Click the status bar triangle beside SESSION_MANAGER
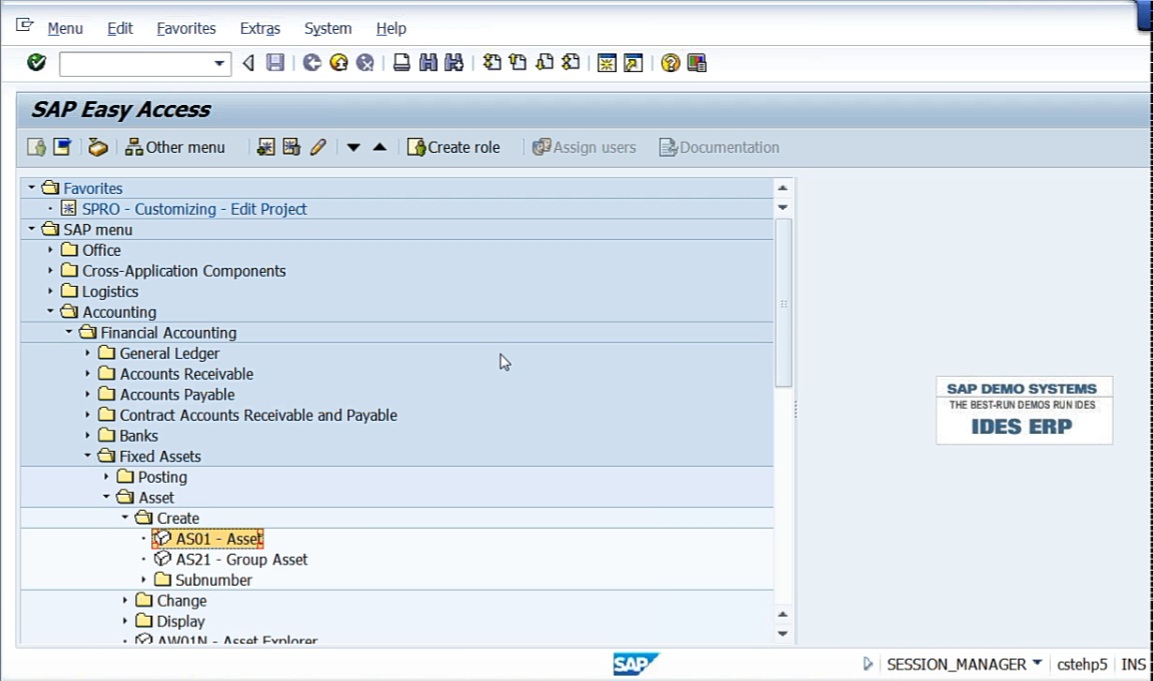The height and width of the screenshot is (681, 1153). 868,664
